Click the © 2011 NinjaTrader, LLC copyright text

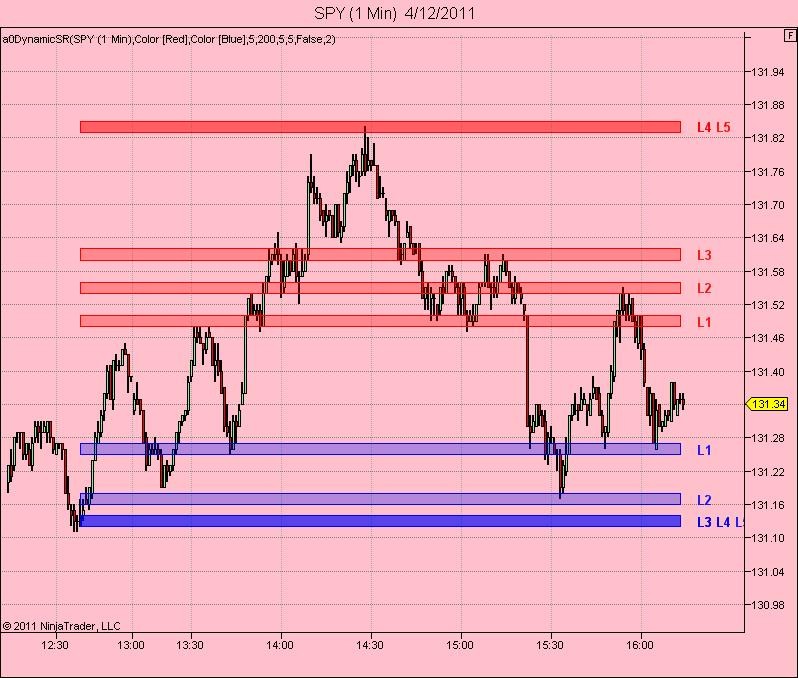(62, 626)
